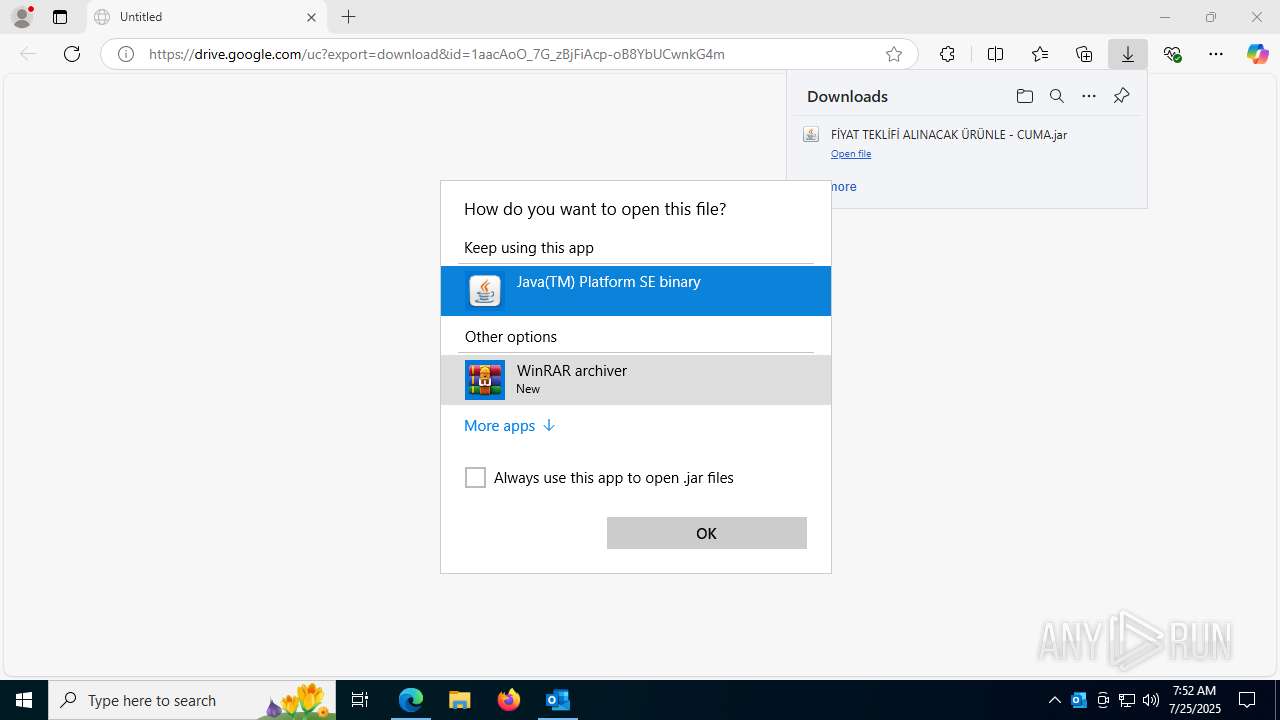This screenshot has width=1280, height=720.
Task: Open more options in Downloads panel
Action: 1089,96
